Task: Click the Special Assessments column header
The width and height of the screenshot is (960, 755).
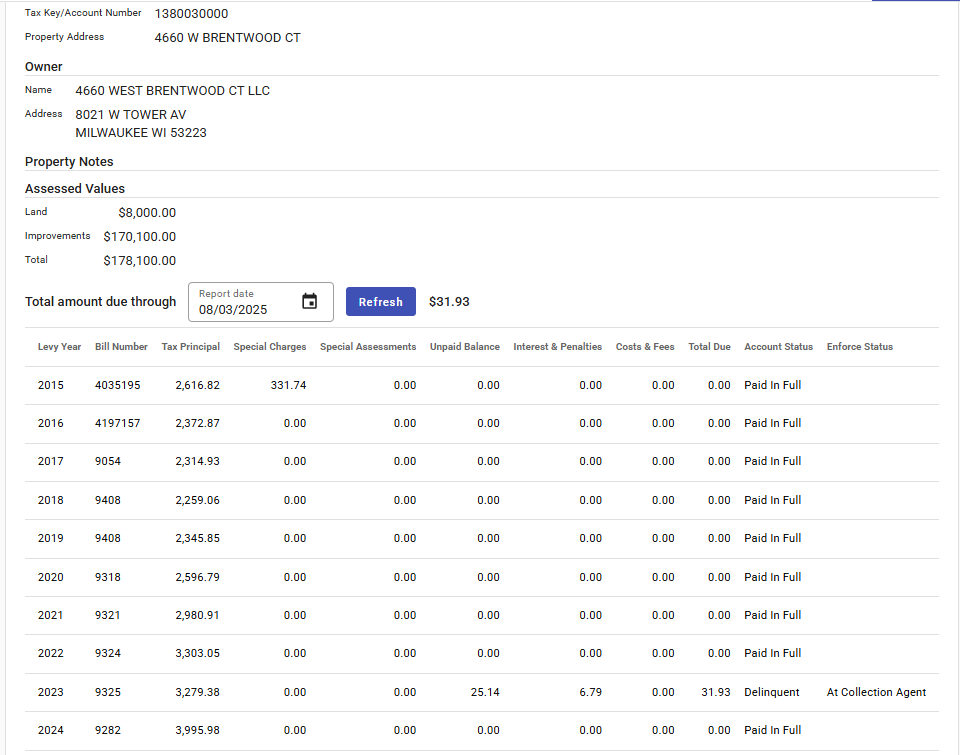Action: 368,347
